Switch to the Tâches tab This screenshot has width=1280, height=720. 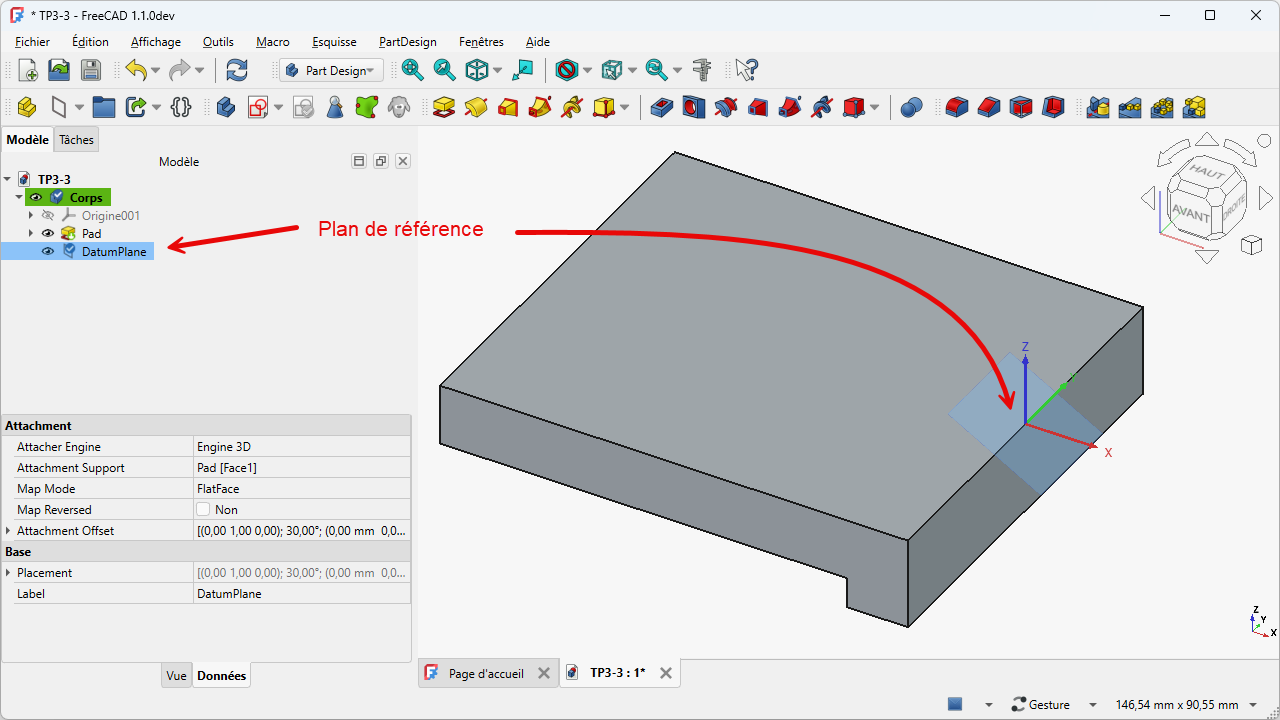(x=76, y=140)
